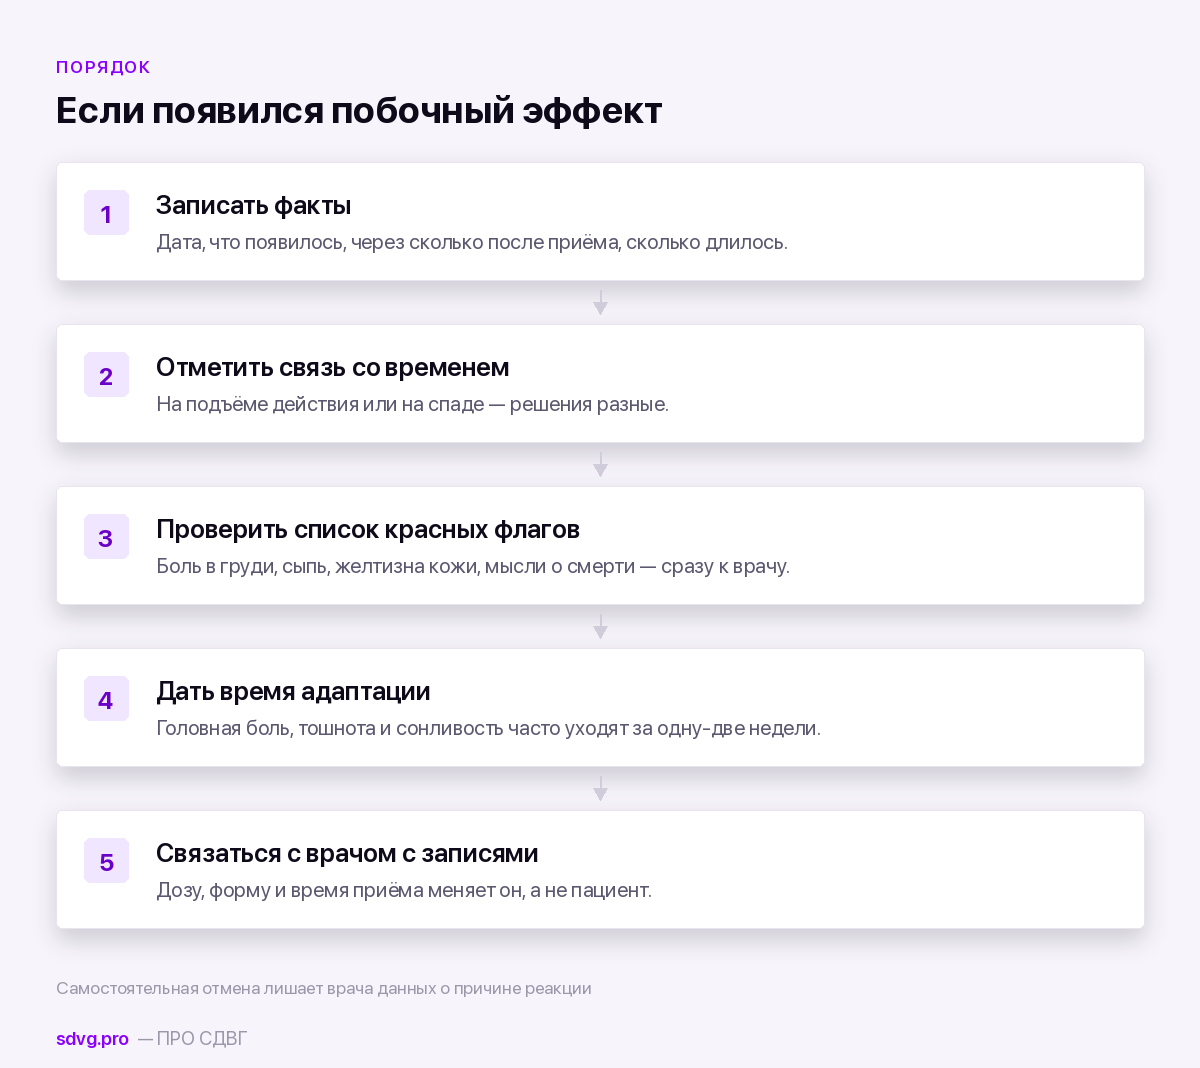
Task: Click the text starting "Дата, что появилось"
Action: 472,242
